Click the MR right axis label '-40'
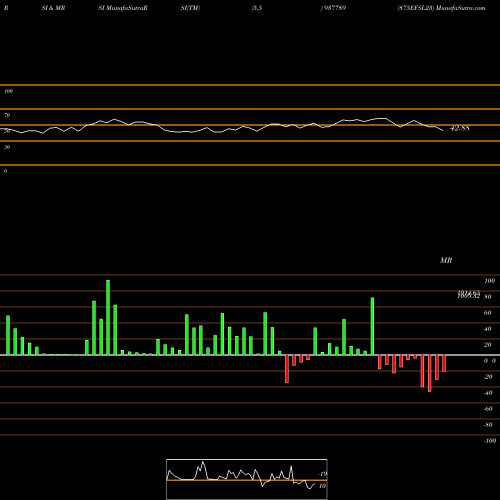This screenshot has height=500, width=500. click(x=488, y=393)
